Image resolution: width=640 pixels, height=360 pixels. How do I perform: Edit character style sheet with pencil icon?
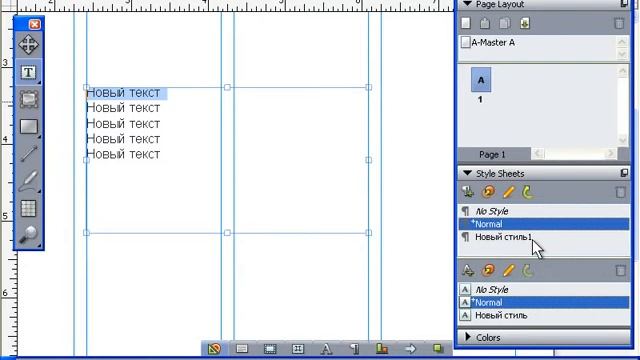508,270
